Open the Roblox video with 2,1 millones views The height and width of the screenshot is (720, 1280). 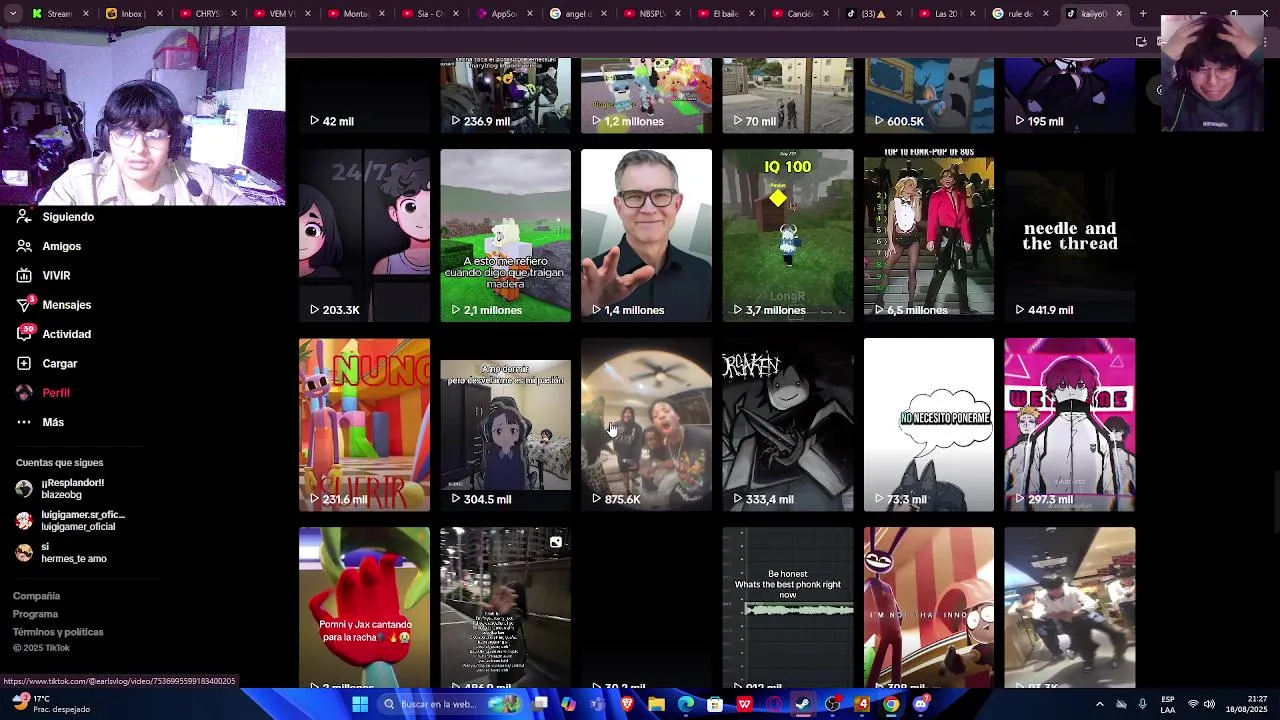(505, 236)
